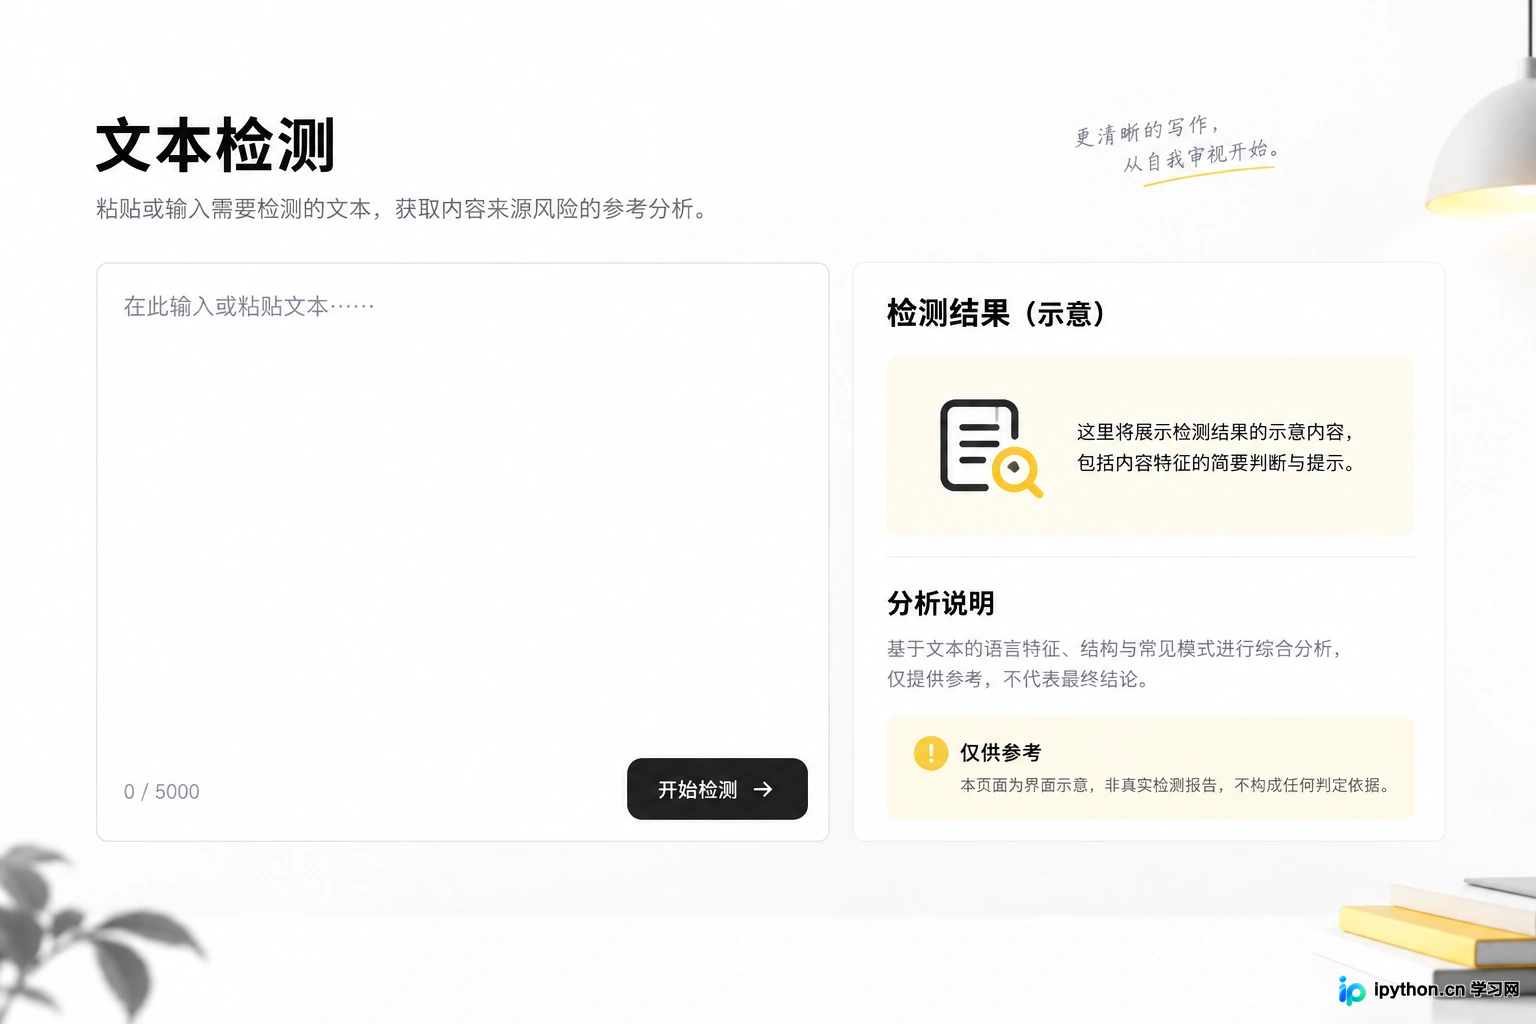
Task: Start detection with the 开始检测 button
Action: coord(717,789)
